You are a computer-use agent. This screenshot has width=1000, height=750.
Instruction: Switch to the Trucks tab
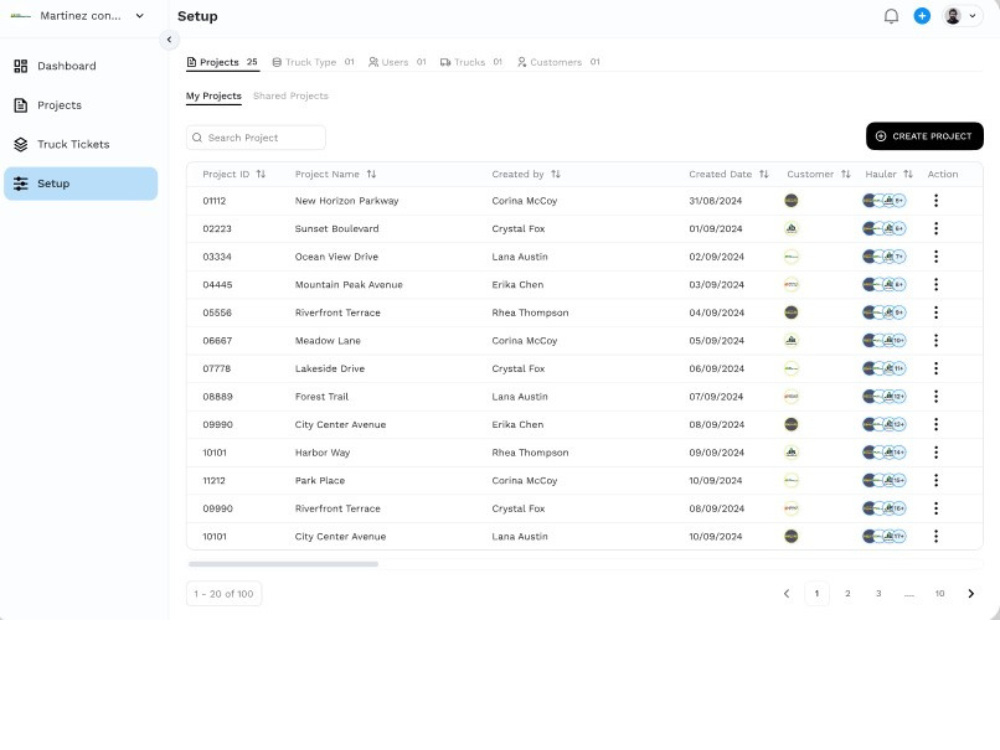pos(471,62)
